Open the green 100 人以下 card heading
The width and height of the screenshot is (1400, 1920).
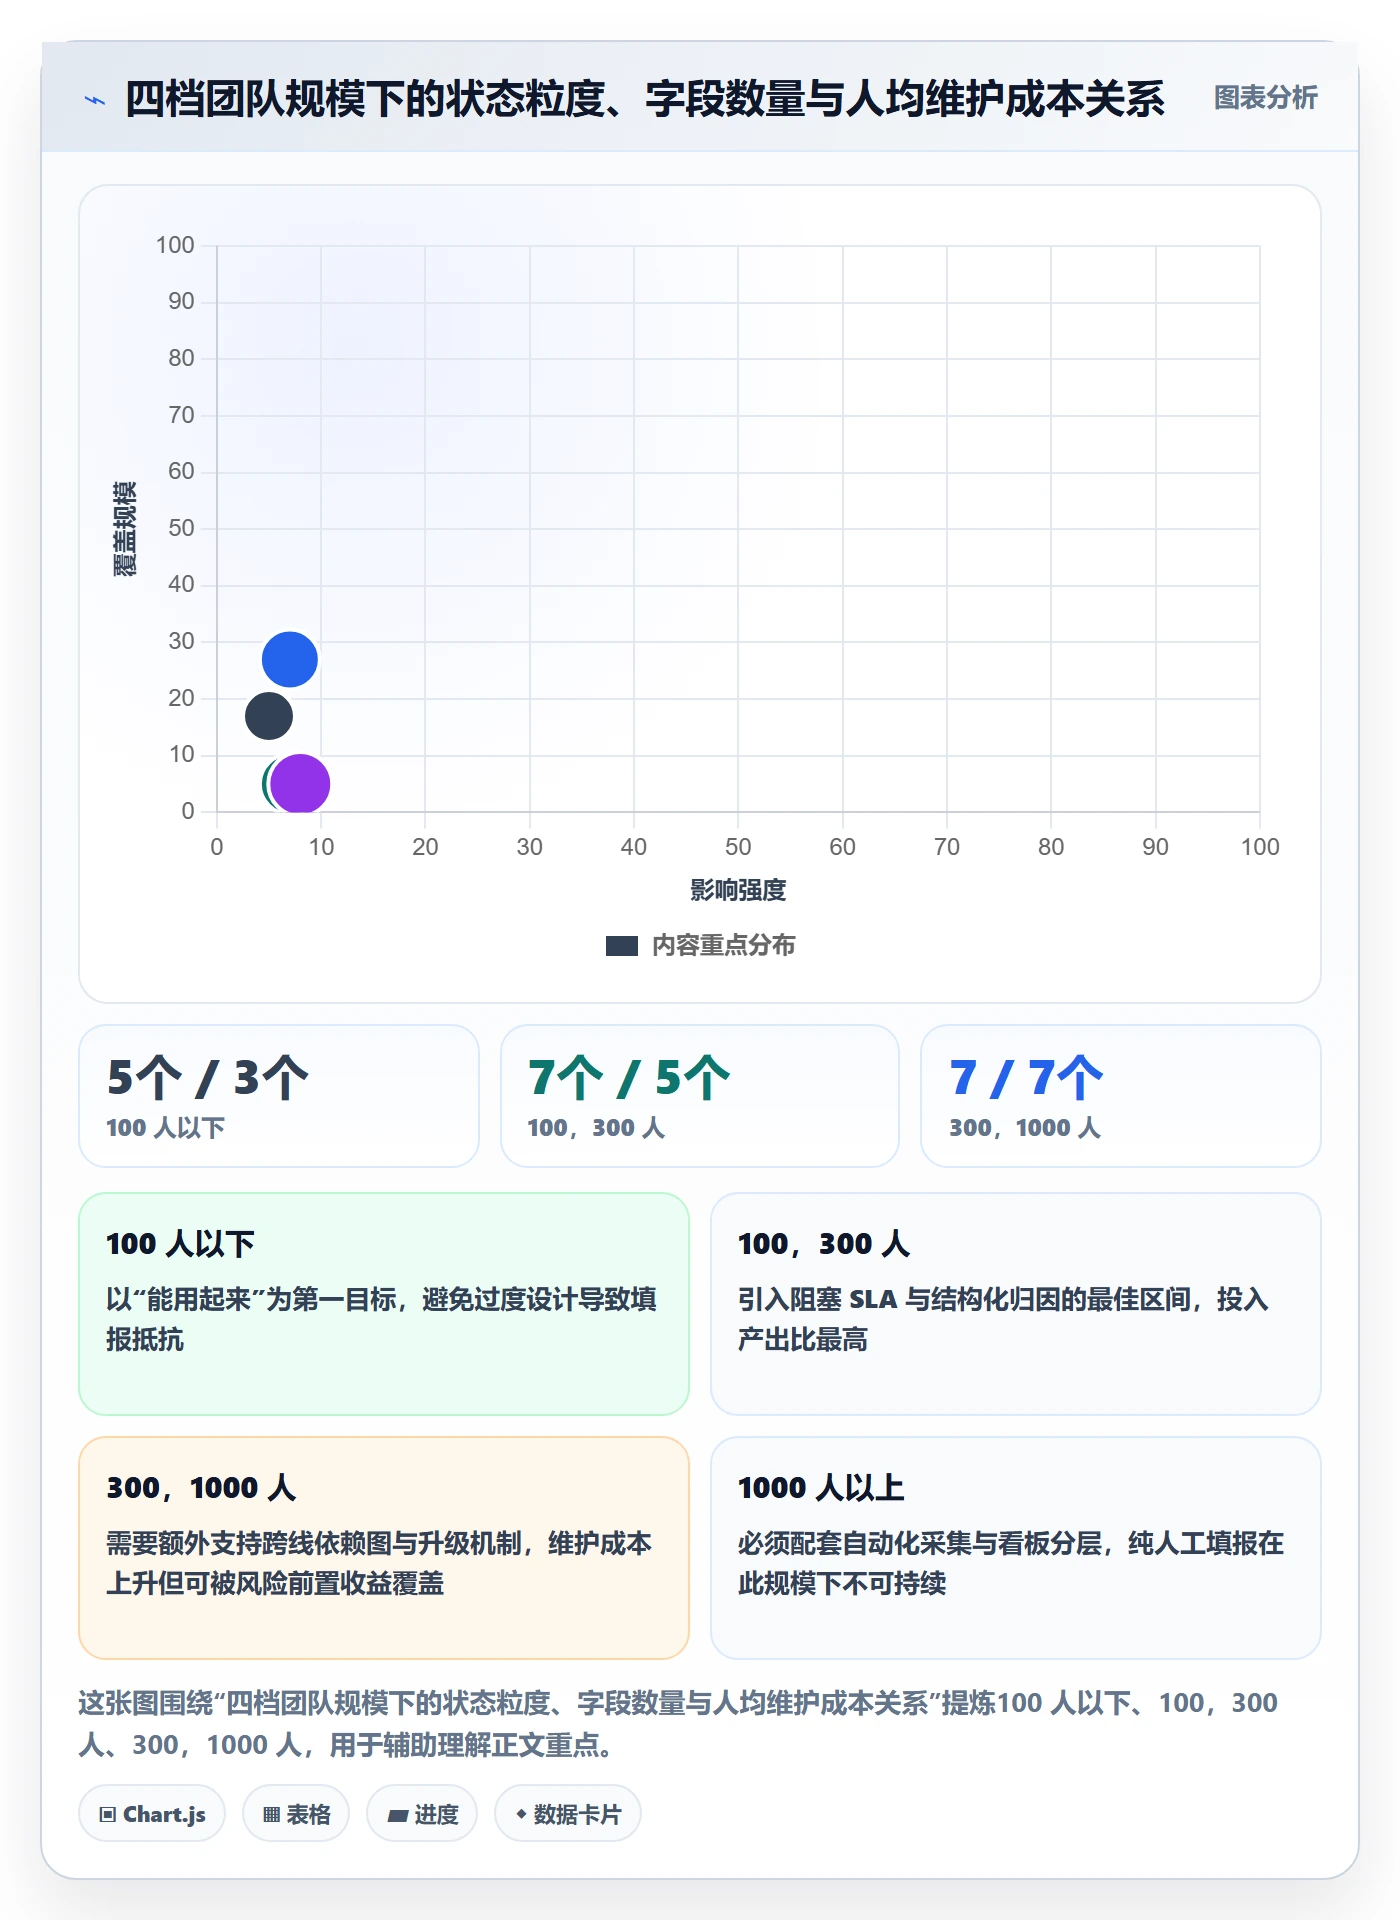click(180, 1244)
